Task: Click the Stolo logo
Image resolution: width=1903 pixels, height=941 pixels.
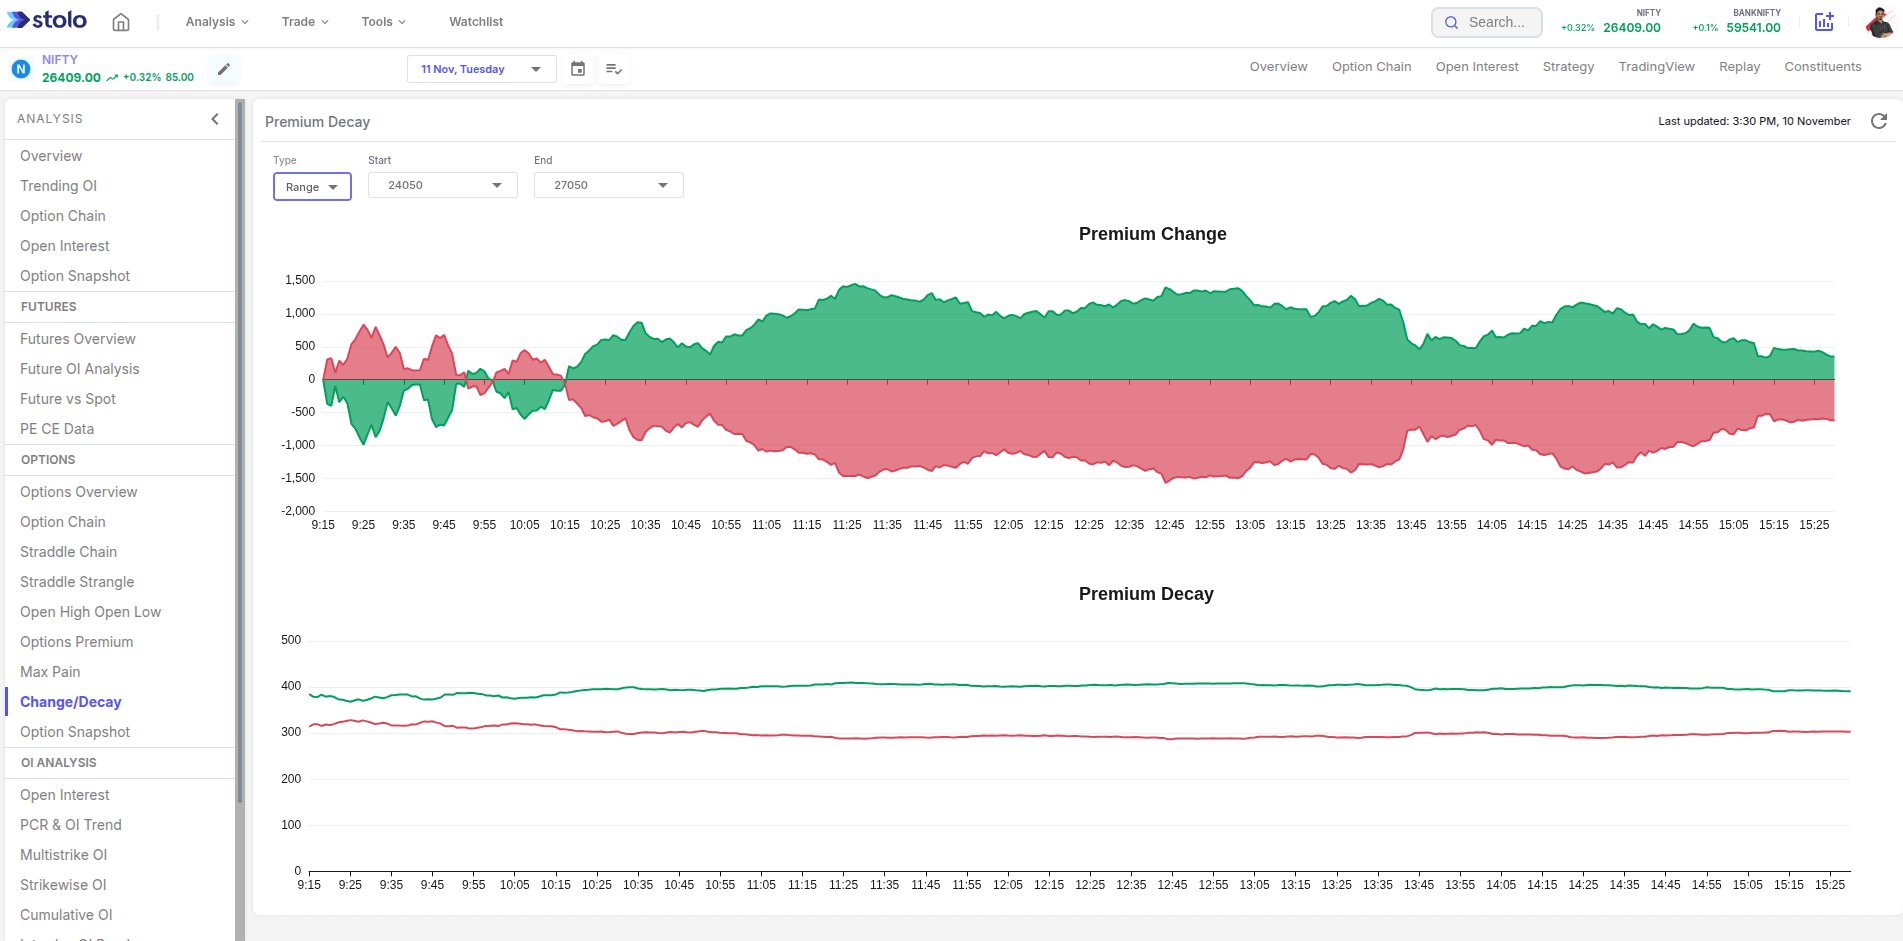Action: pyautogui.click(x=47, y=21)
